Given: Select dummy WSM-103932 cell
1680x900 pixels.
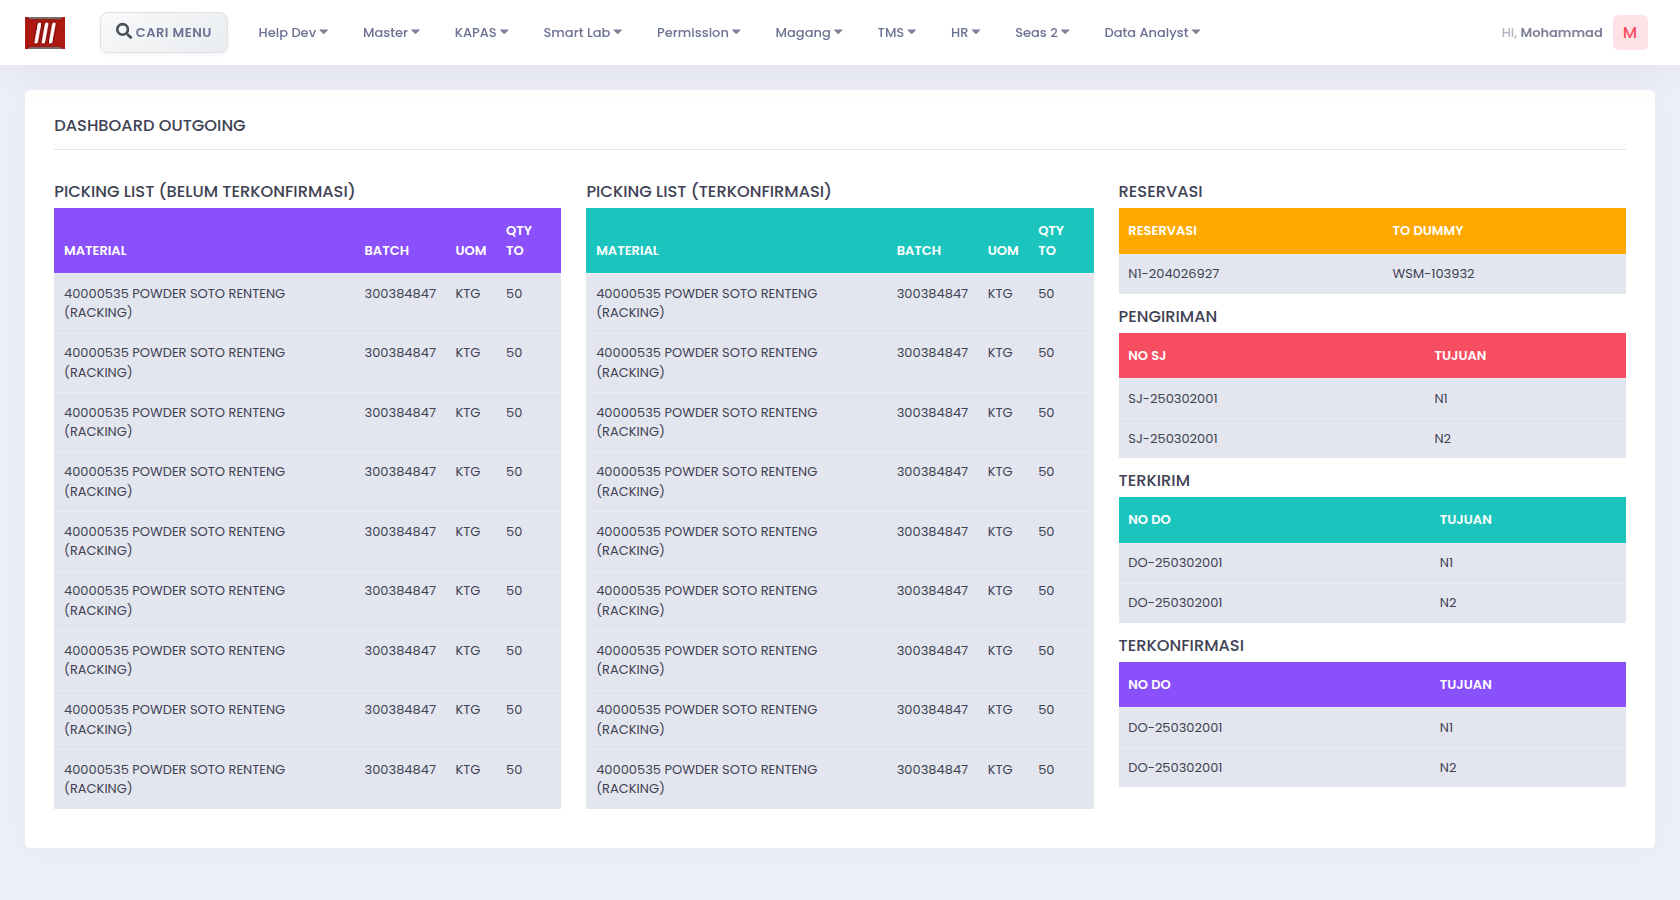Looking at the screenshot, I should pos(1433,274).
